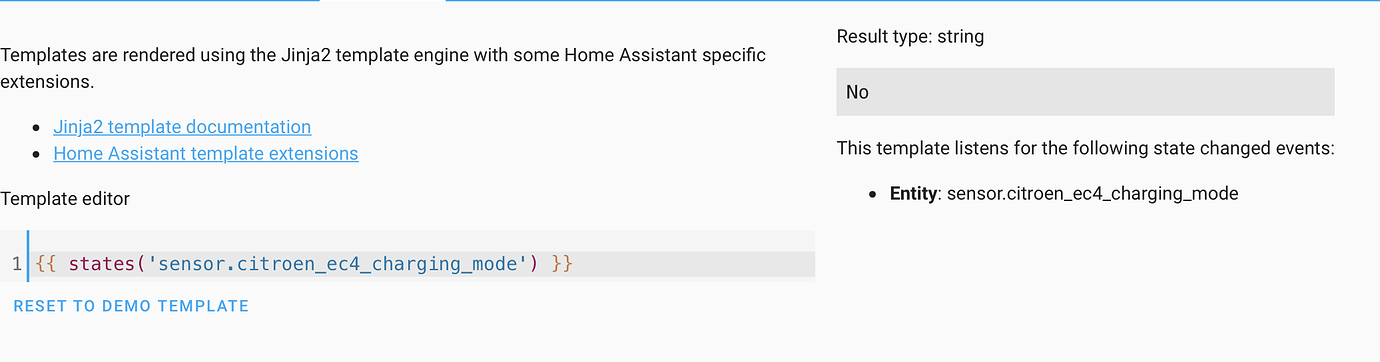The width and height of the screenshot is (1380, 362).
Task: Click the Jinja2 template engine intro paragraph
Action: 383,68
